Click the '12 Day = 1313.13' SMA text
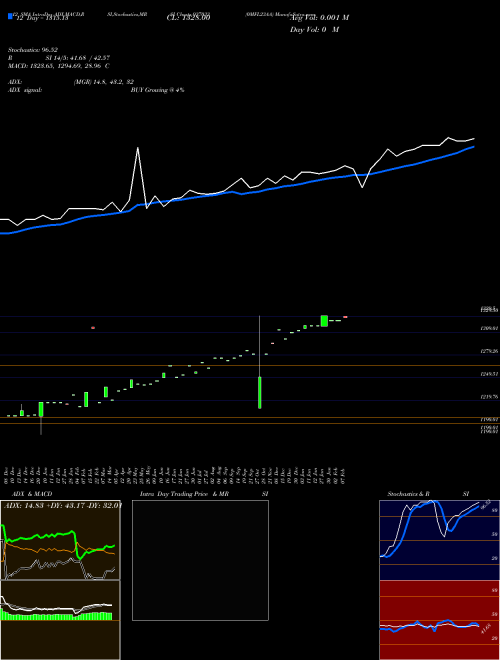500x660 pixels. point(41,18)
